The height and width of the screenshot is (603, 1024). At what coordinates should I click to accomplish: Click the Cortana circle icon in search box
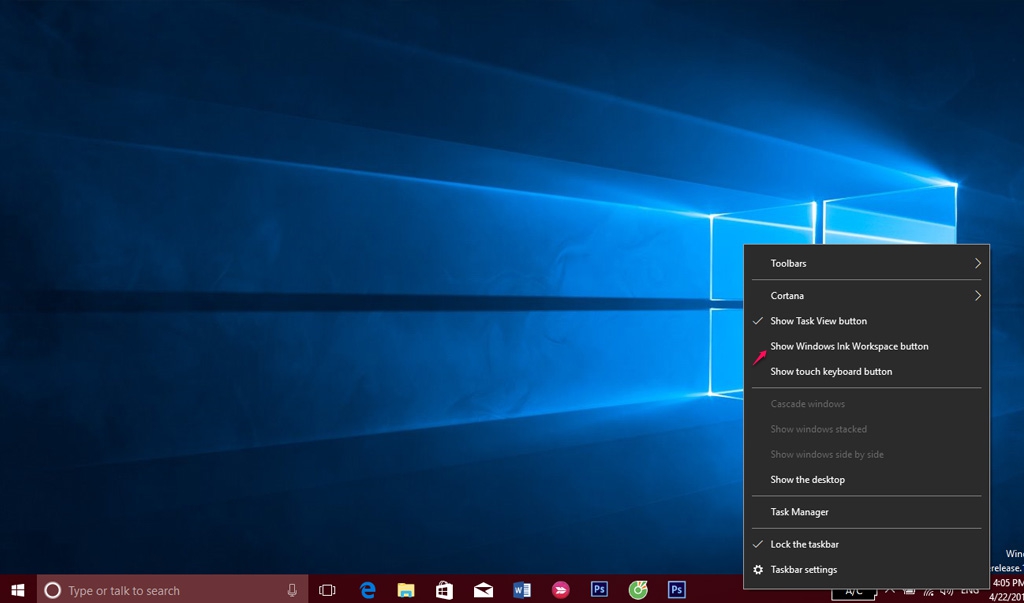53,590
